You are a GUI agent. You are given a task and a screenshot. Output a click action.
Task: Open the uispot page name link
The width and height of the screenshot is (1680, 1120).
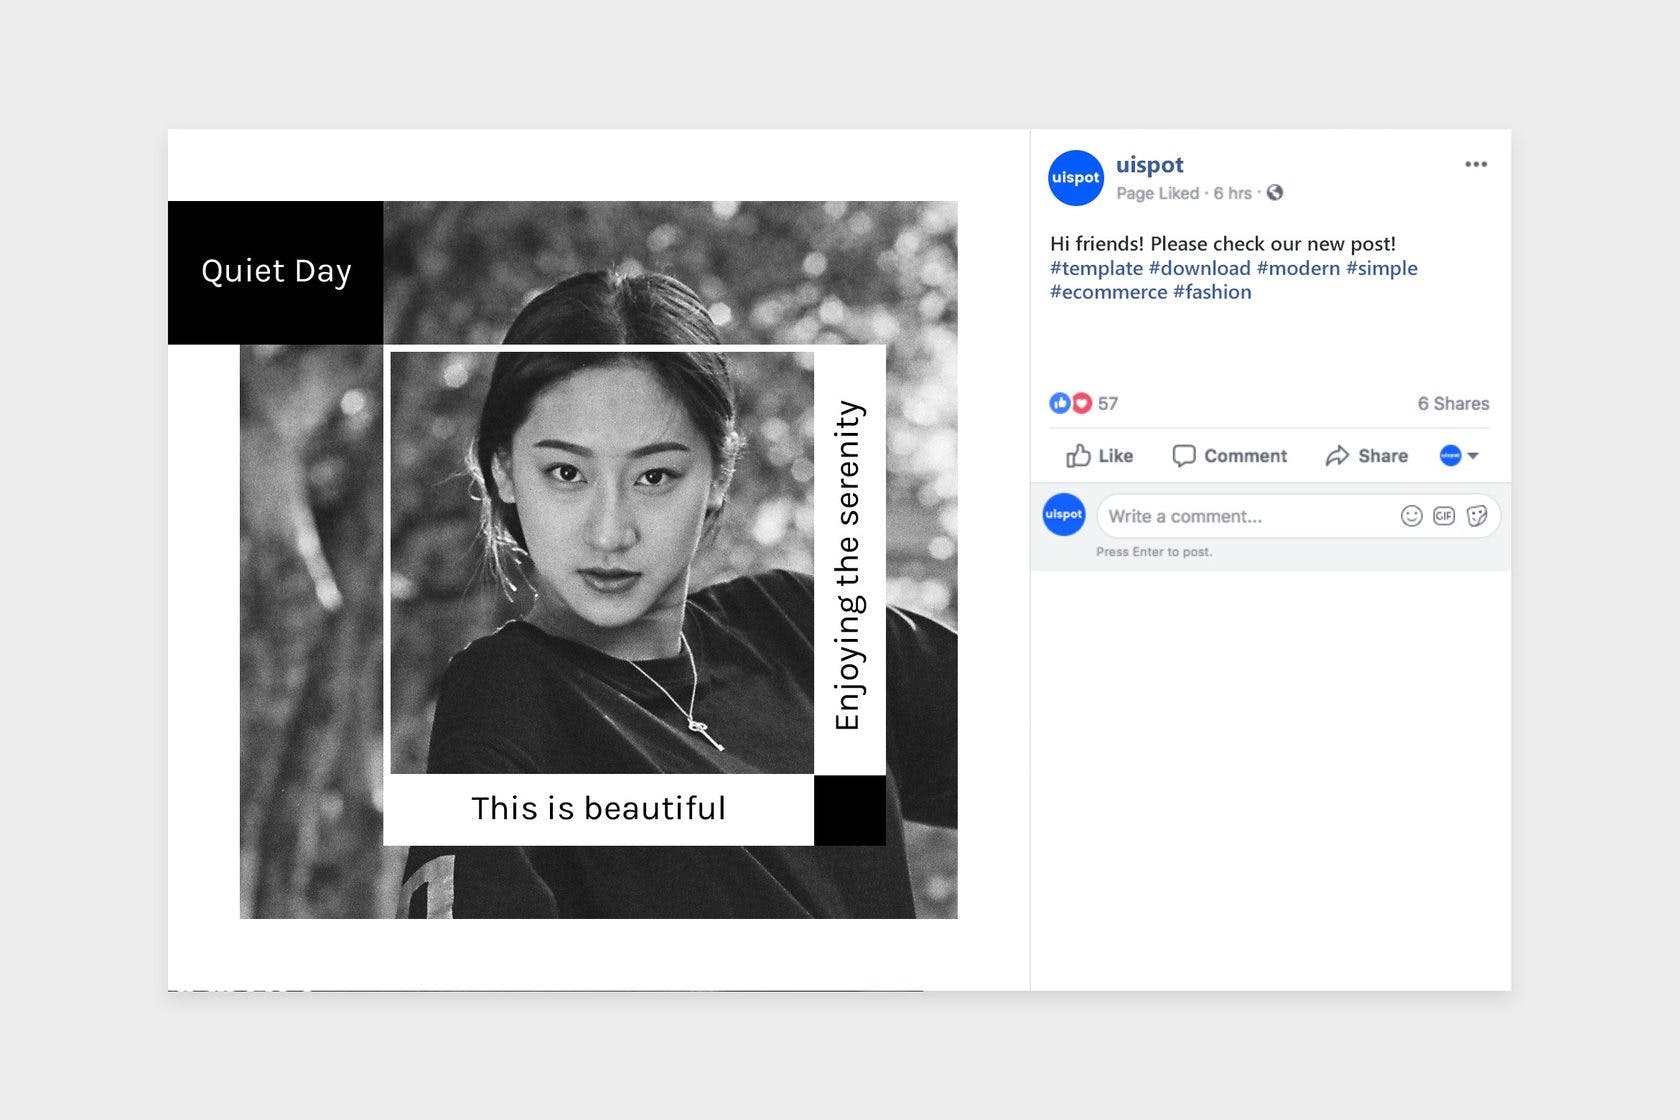[x=1149, y=165]
